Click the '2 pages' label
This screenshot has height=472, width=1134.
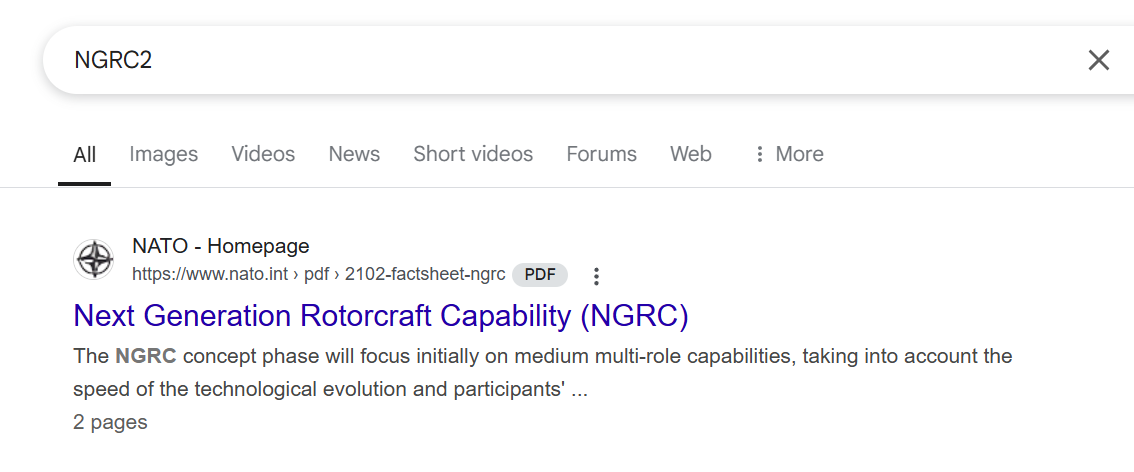(110, 422)
